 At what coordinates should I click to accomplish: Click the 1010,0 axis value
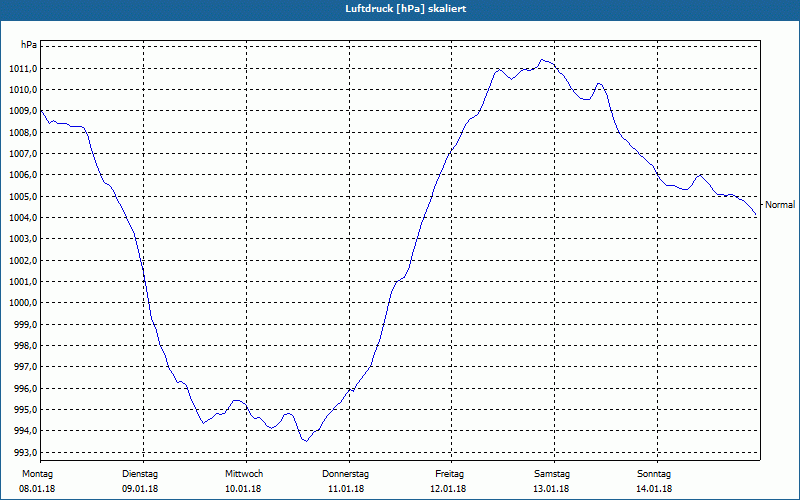point(23,90)
